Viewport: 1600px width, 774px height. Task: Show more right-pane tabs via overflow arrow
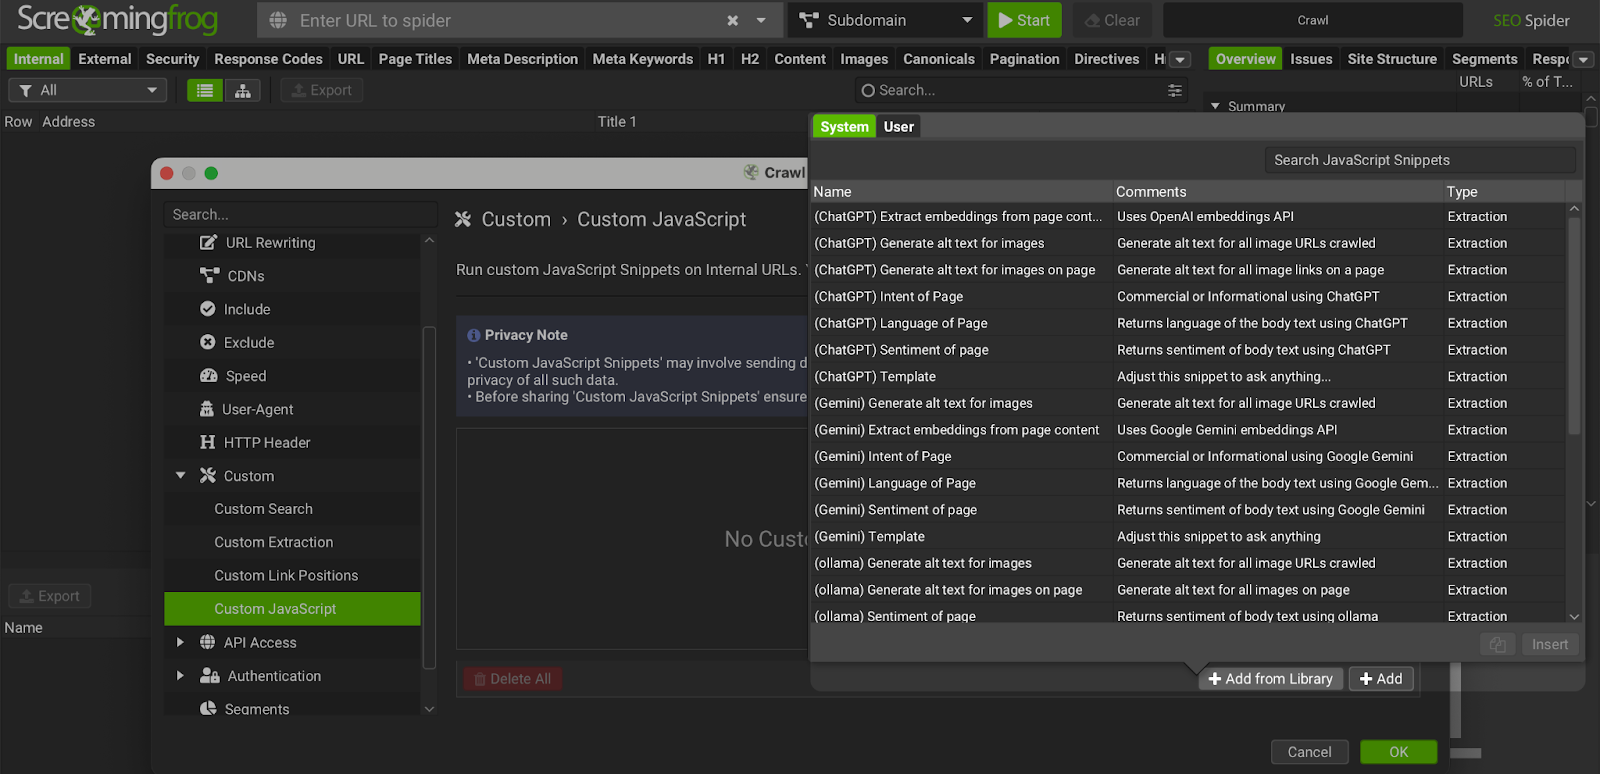(x=1583, y=59)
